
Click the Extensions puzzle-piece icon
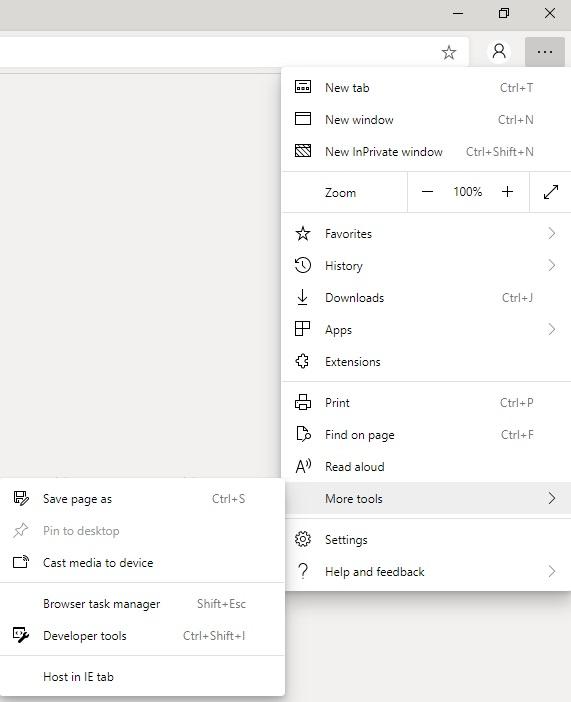point(302,361)
